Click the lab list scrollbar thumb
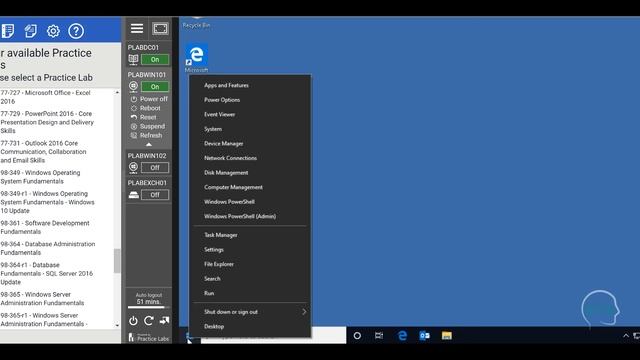Image resolution: width=640 pixels, height=360 pixels. coord(117,260)
